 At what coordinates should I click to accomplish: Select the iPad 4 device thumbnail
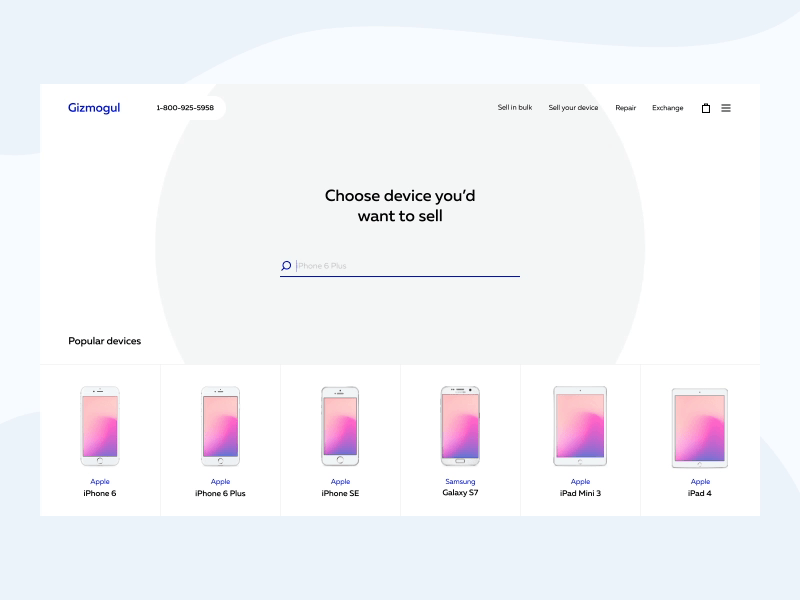pos(700,424)
